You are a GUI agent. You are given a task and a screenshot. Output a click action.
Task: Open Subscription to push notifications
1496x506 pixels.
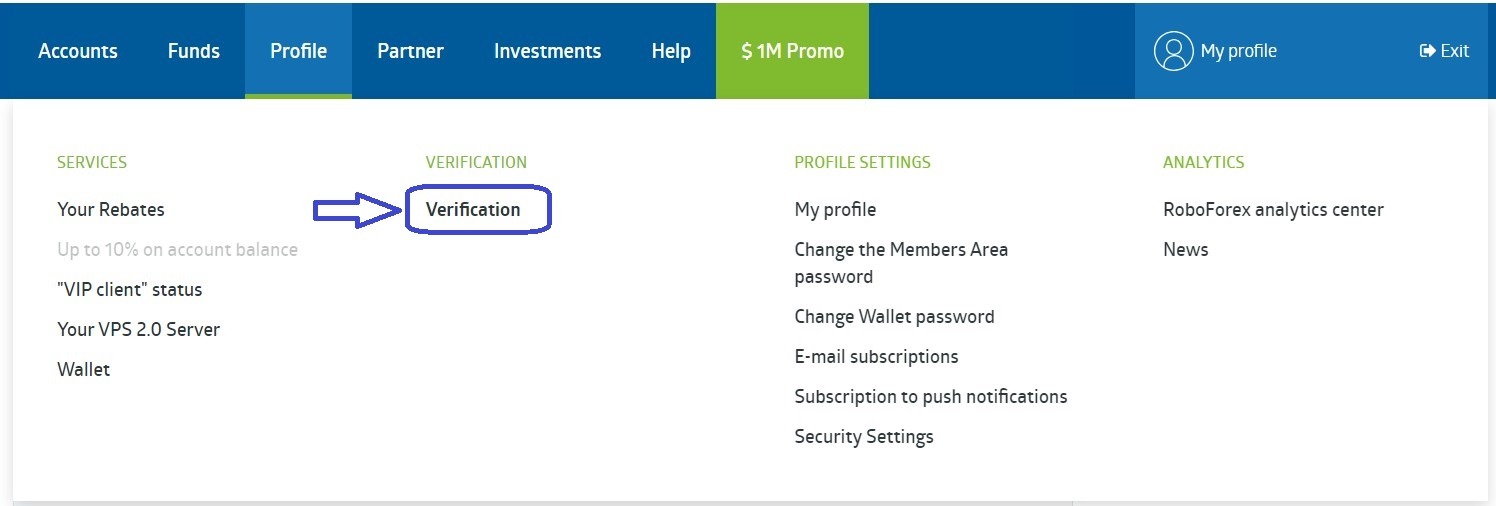[x=931, y=397]
